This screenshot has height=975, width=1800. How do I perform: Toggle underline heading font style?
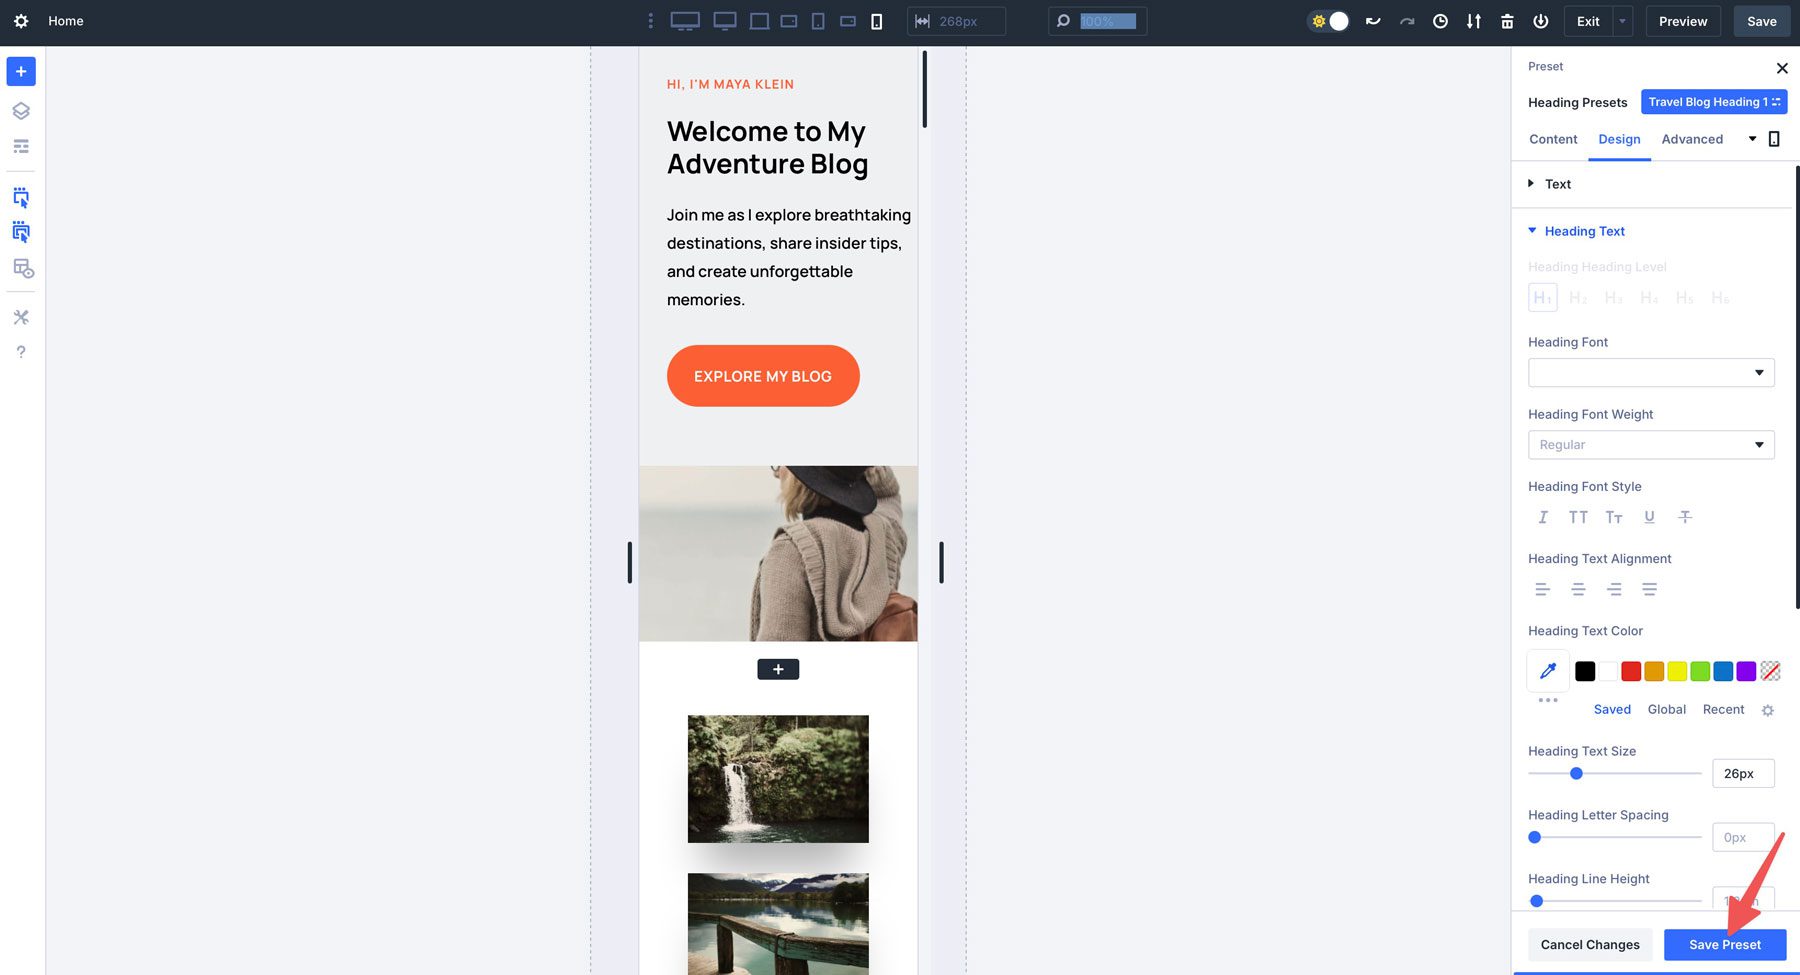click(1649, 517)
